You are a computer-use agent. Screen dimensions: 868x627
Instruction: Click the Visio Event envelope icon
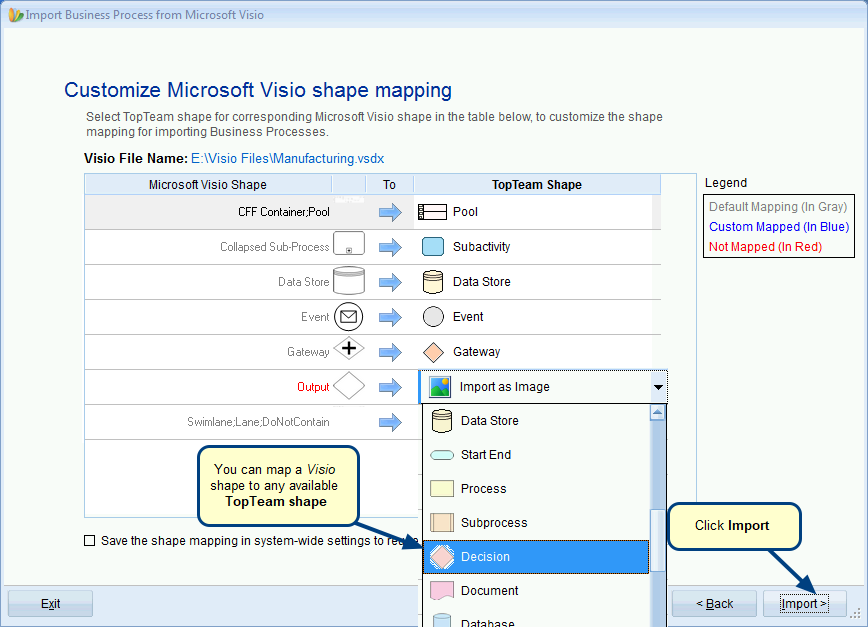click(x=349, y=317)
